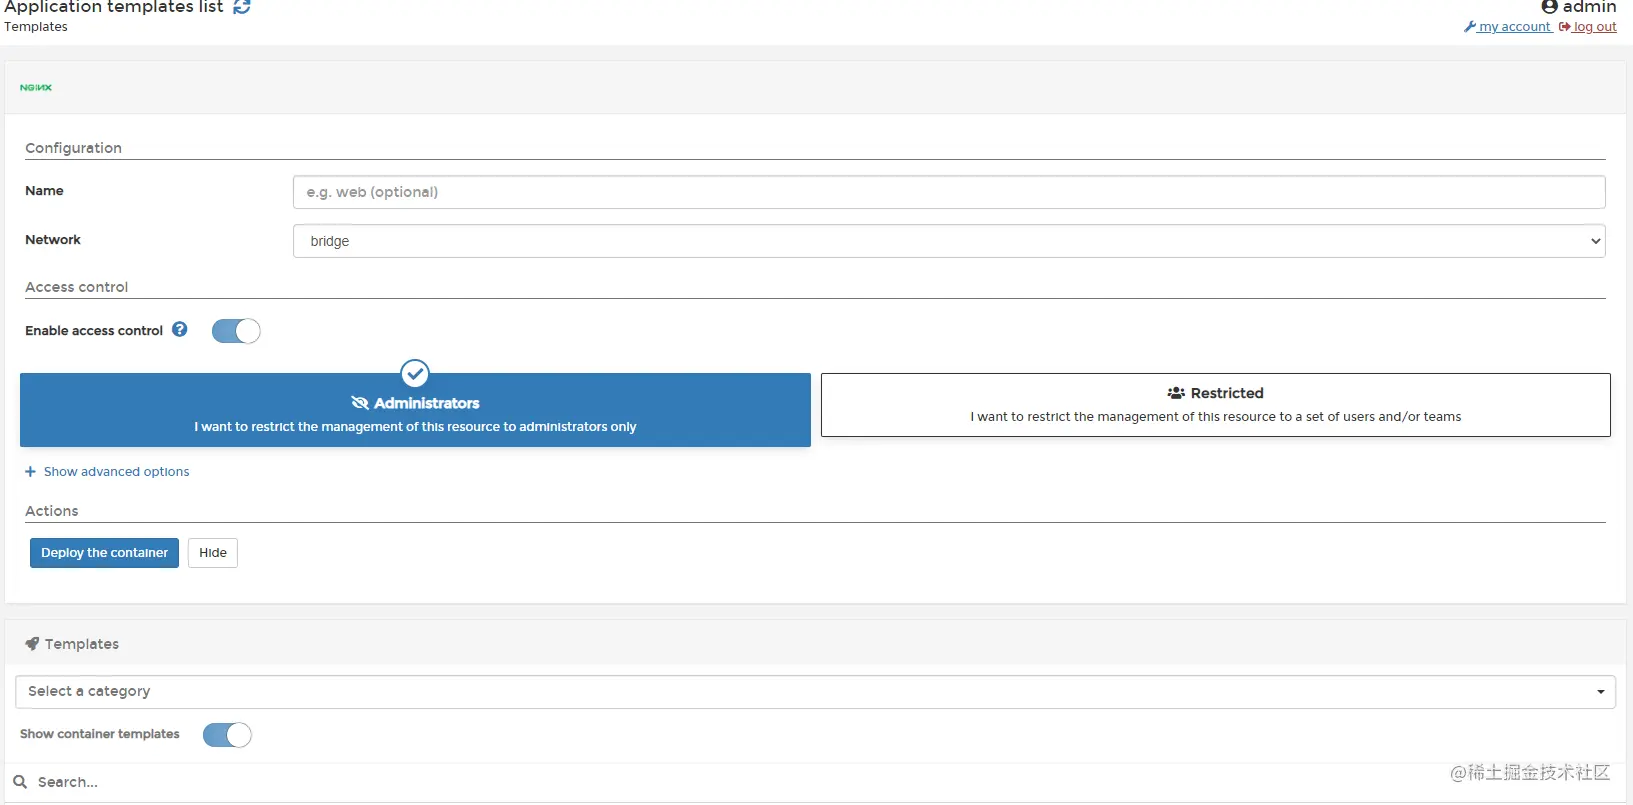This screenshot has width=1633, height=805.
Task: Click the log out link
Action: coord(1588,27)
